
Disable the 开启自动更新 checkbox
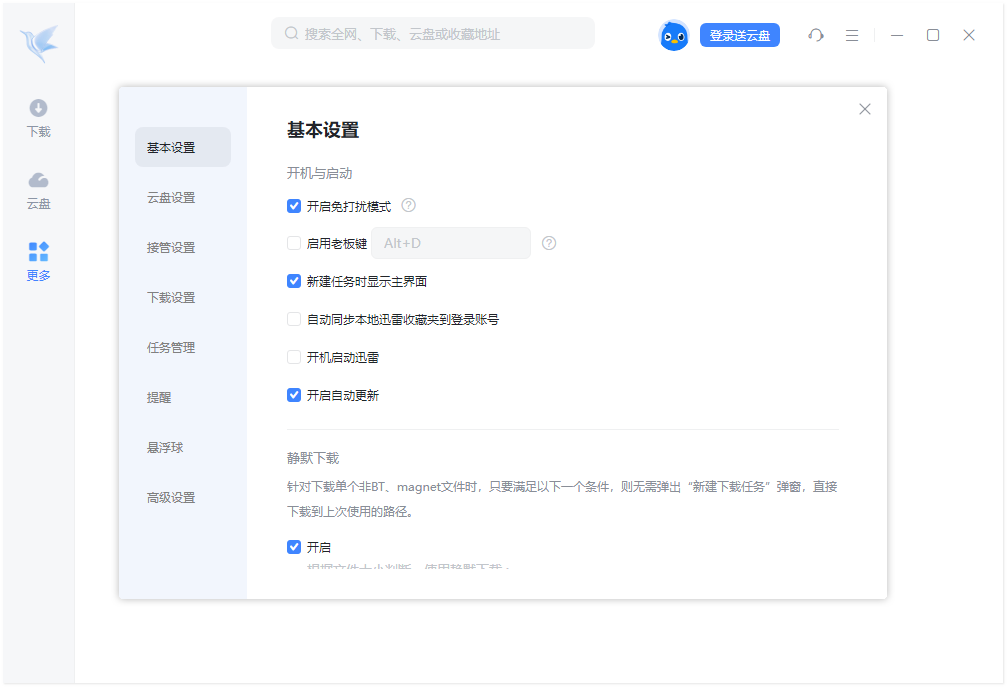(x=294, y=394)
